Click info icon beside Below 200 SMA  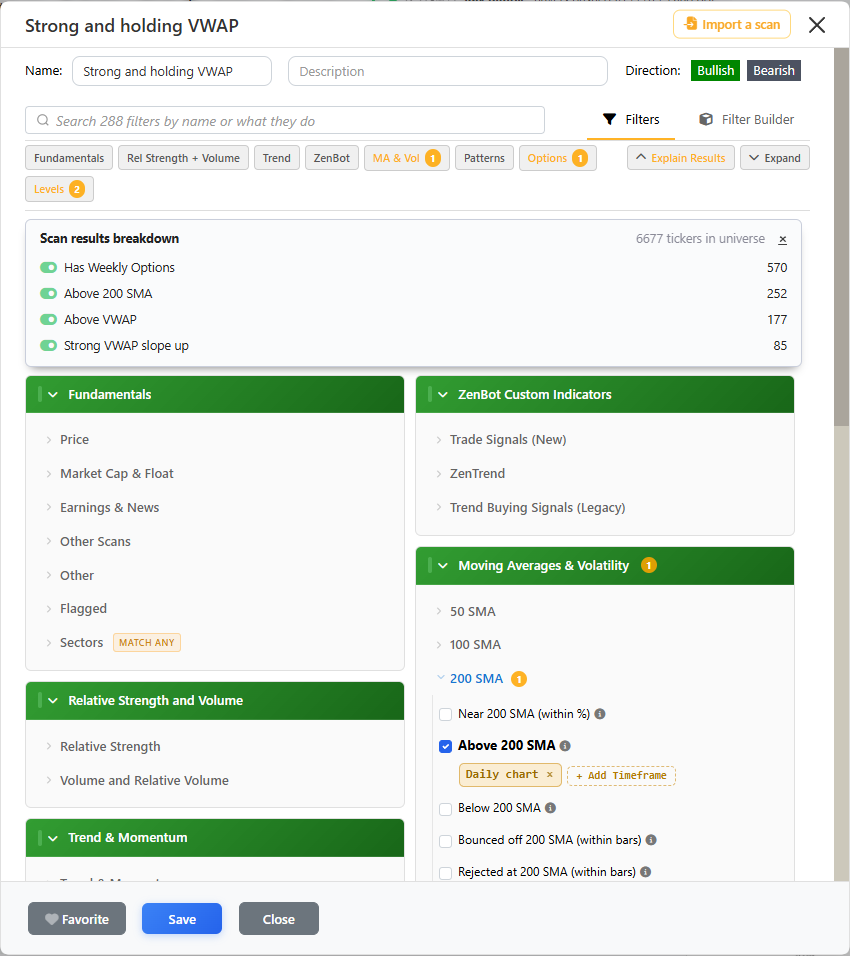click(x=551, y=808)
